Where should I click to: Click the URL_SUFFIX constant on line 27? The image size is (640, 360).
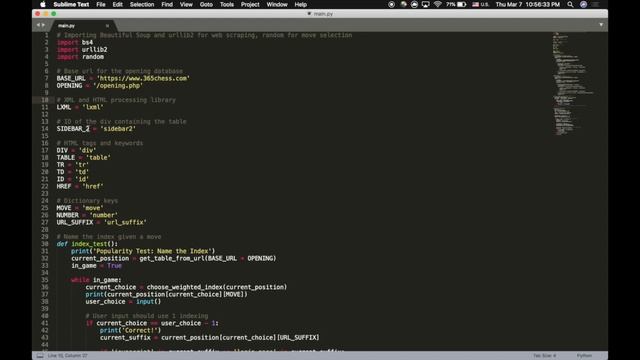75,222
